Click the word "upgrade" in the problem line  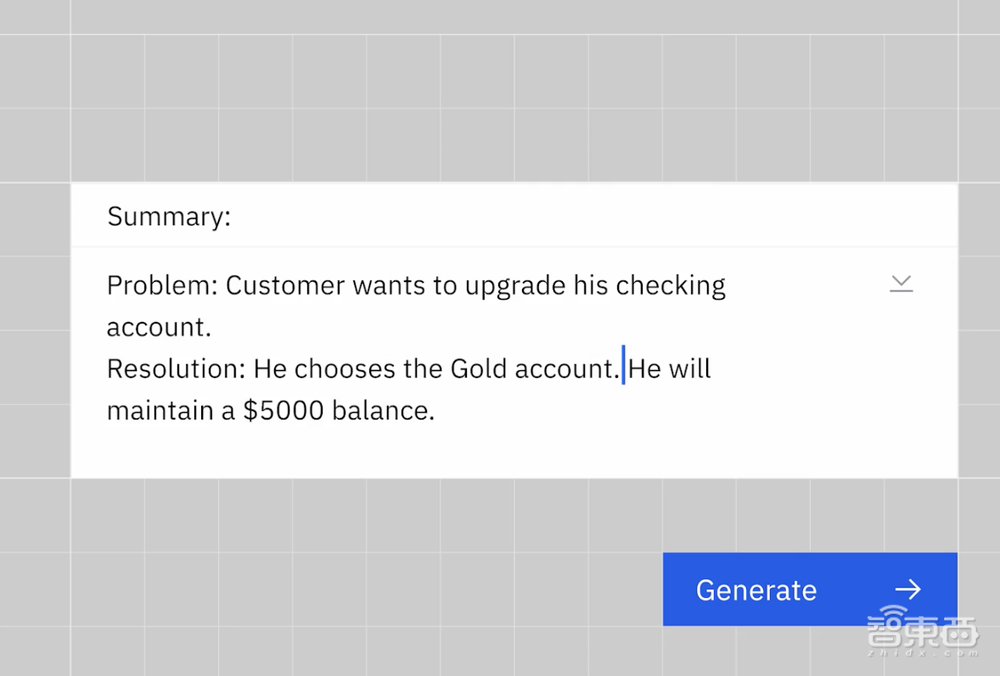pyautogui.click(x=515, y=286)
